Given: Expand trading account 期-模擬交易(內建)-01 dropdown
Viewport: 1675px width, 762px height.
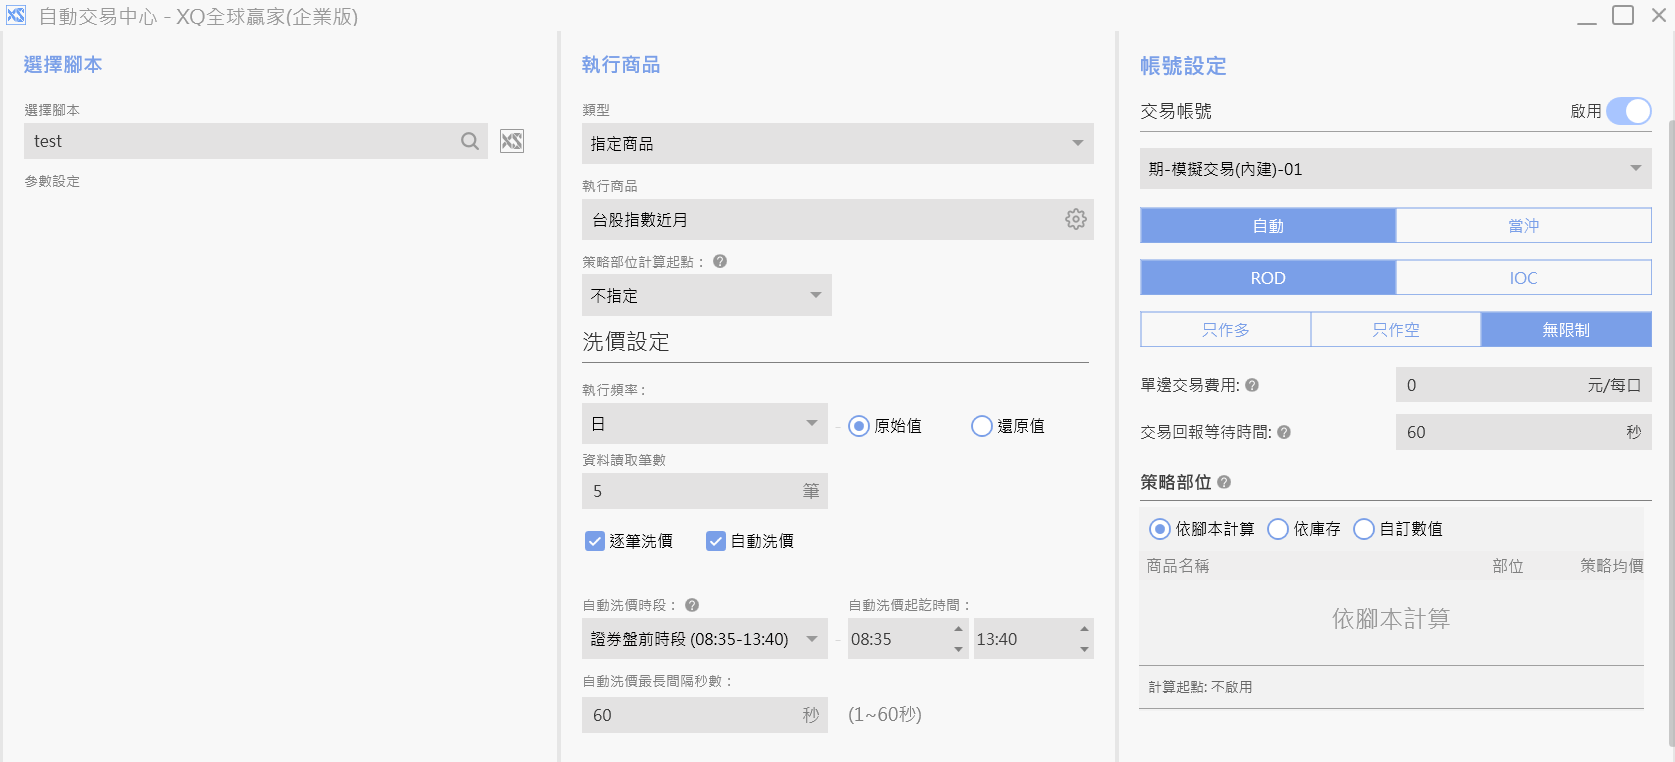Looking at the screenshot, I should [1635, 168].
